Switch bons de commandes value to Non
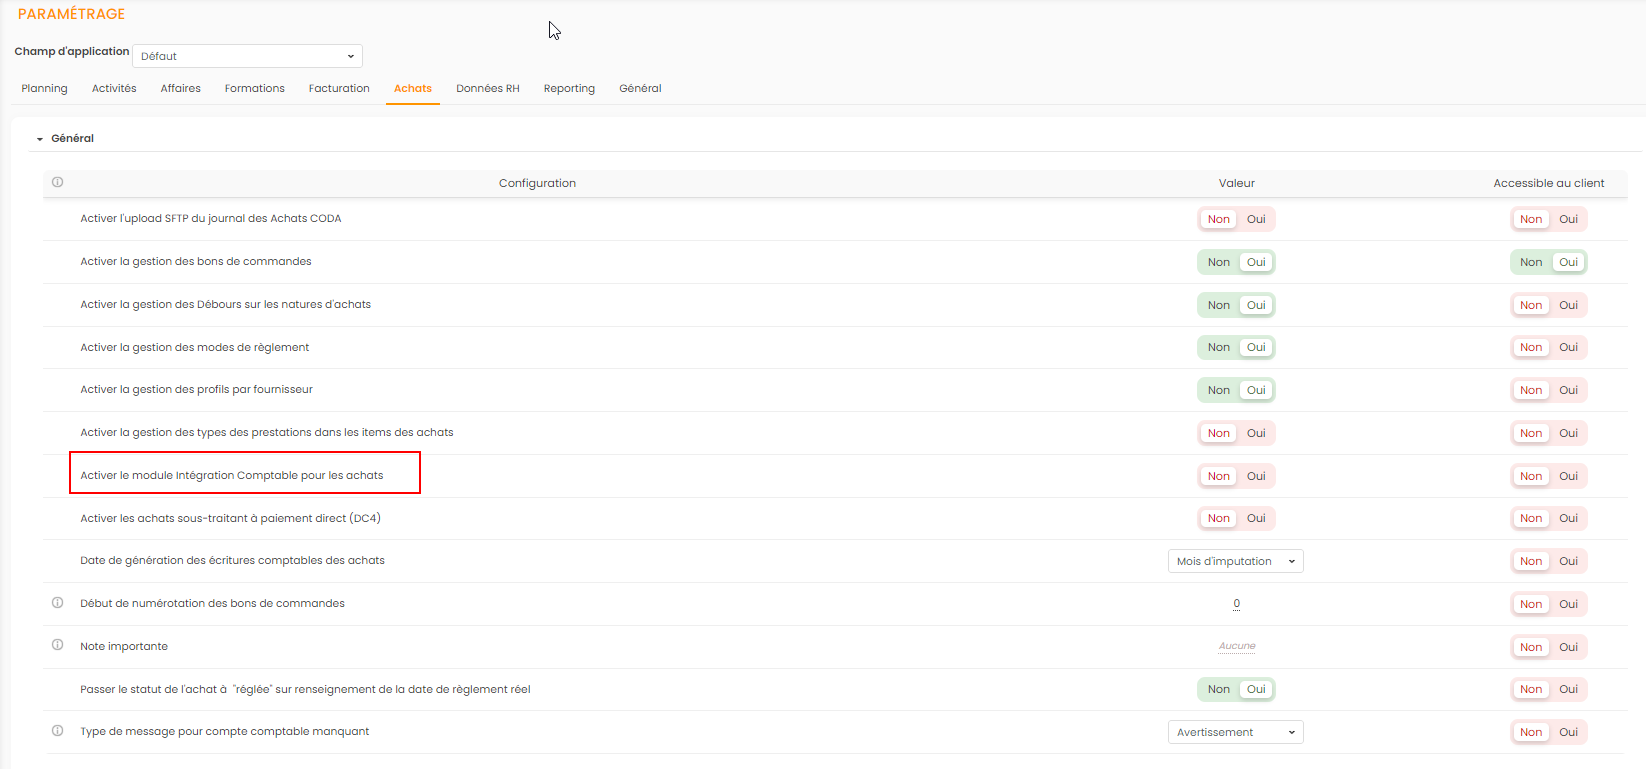This screenshot has height=769, width=1646. [x=1218, y=262]
